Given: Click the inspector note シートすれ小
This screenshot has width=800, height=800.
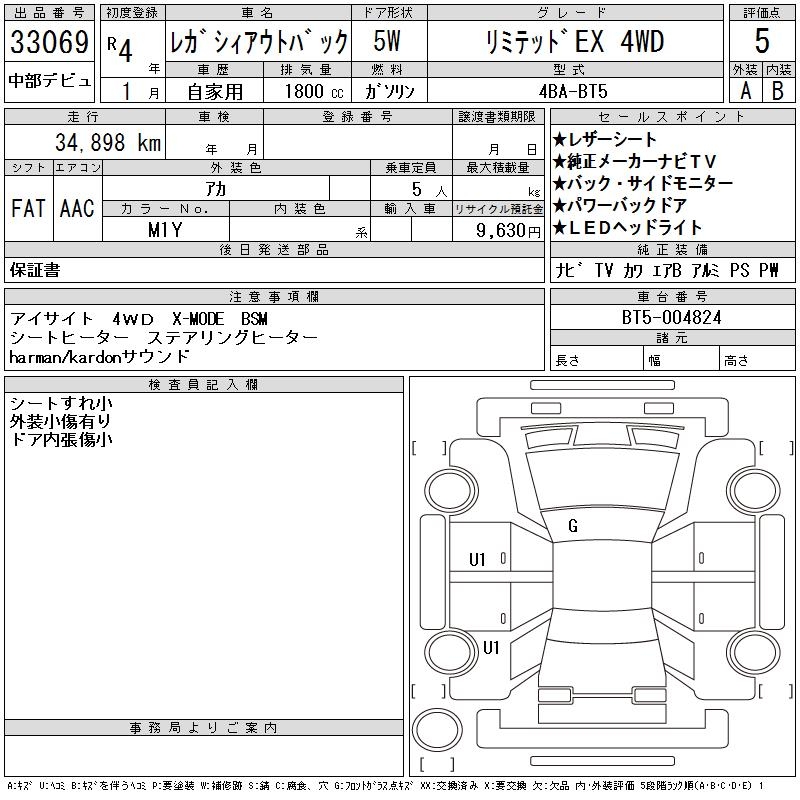Looking at the screenshot, I should [x=61, y=404].
